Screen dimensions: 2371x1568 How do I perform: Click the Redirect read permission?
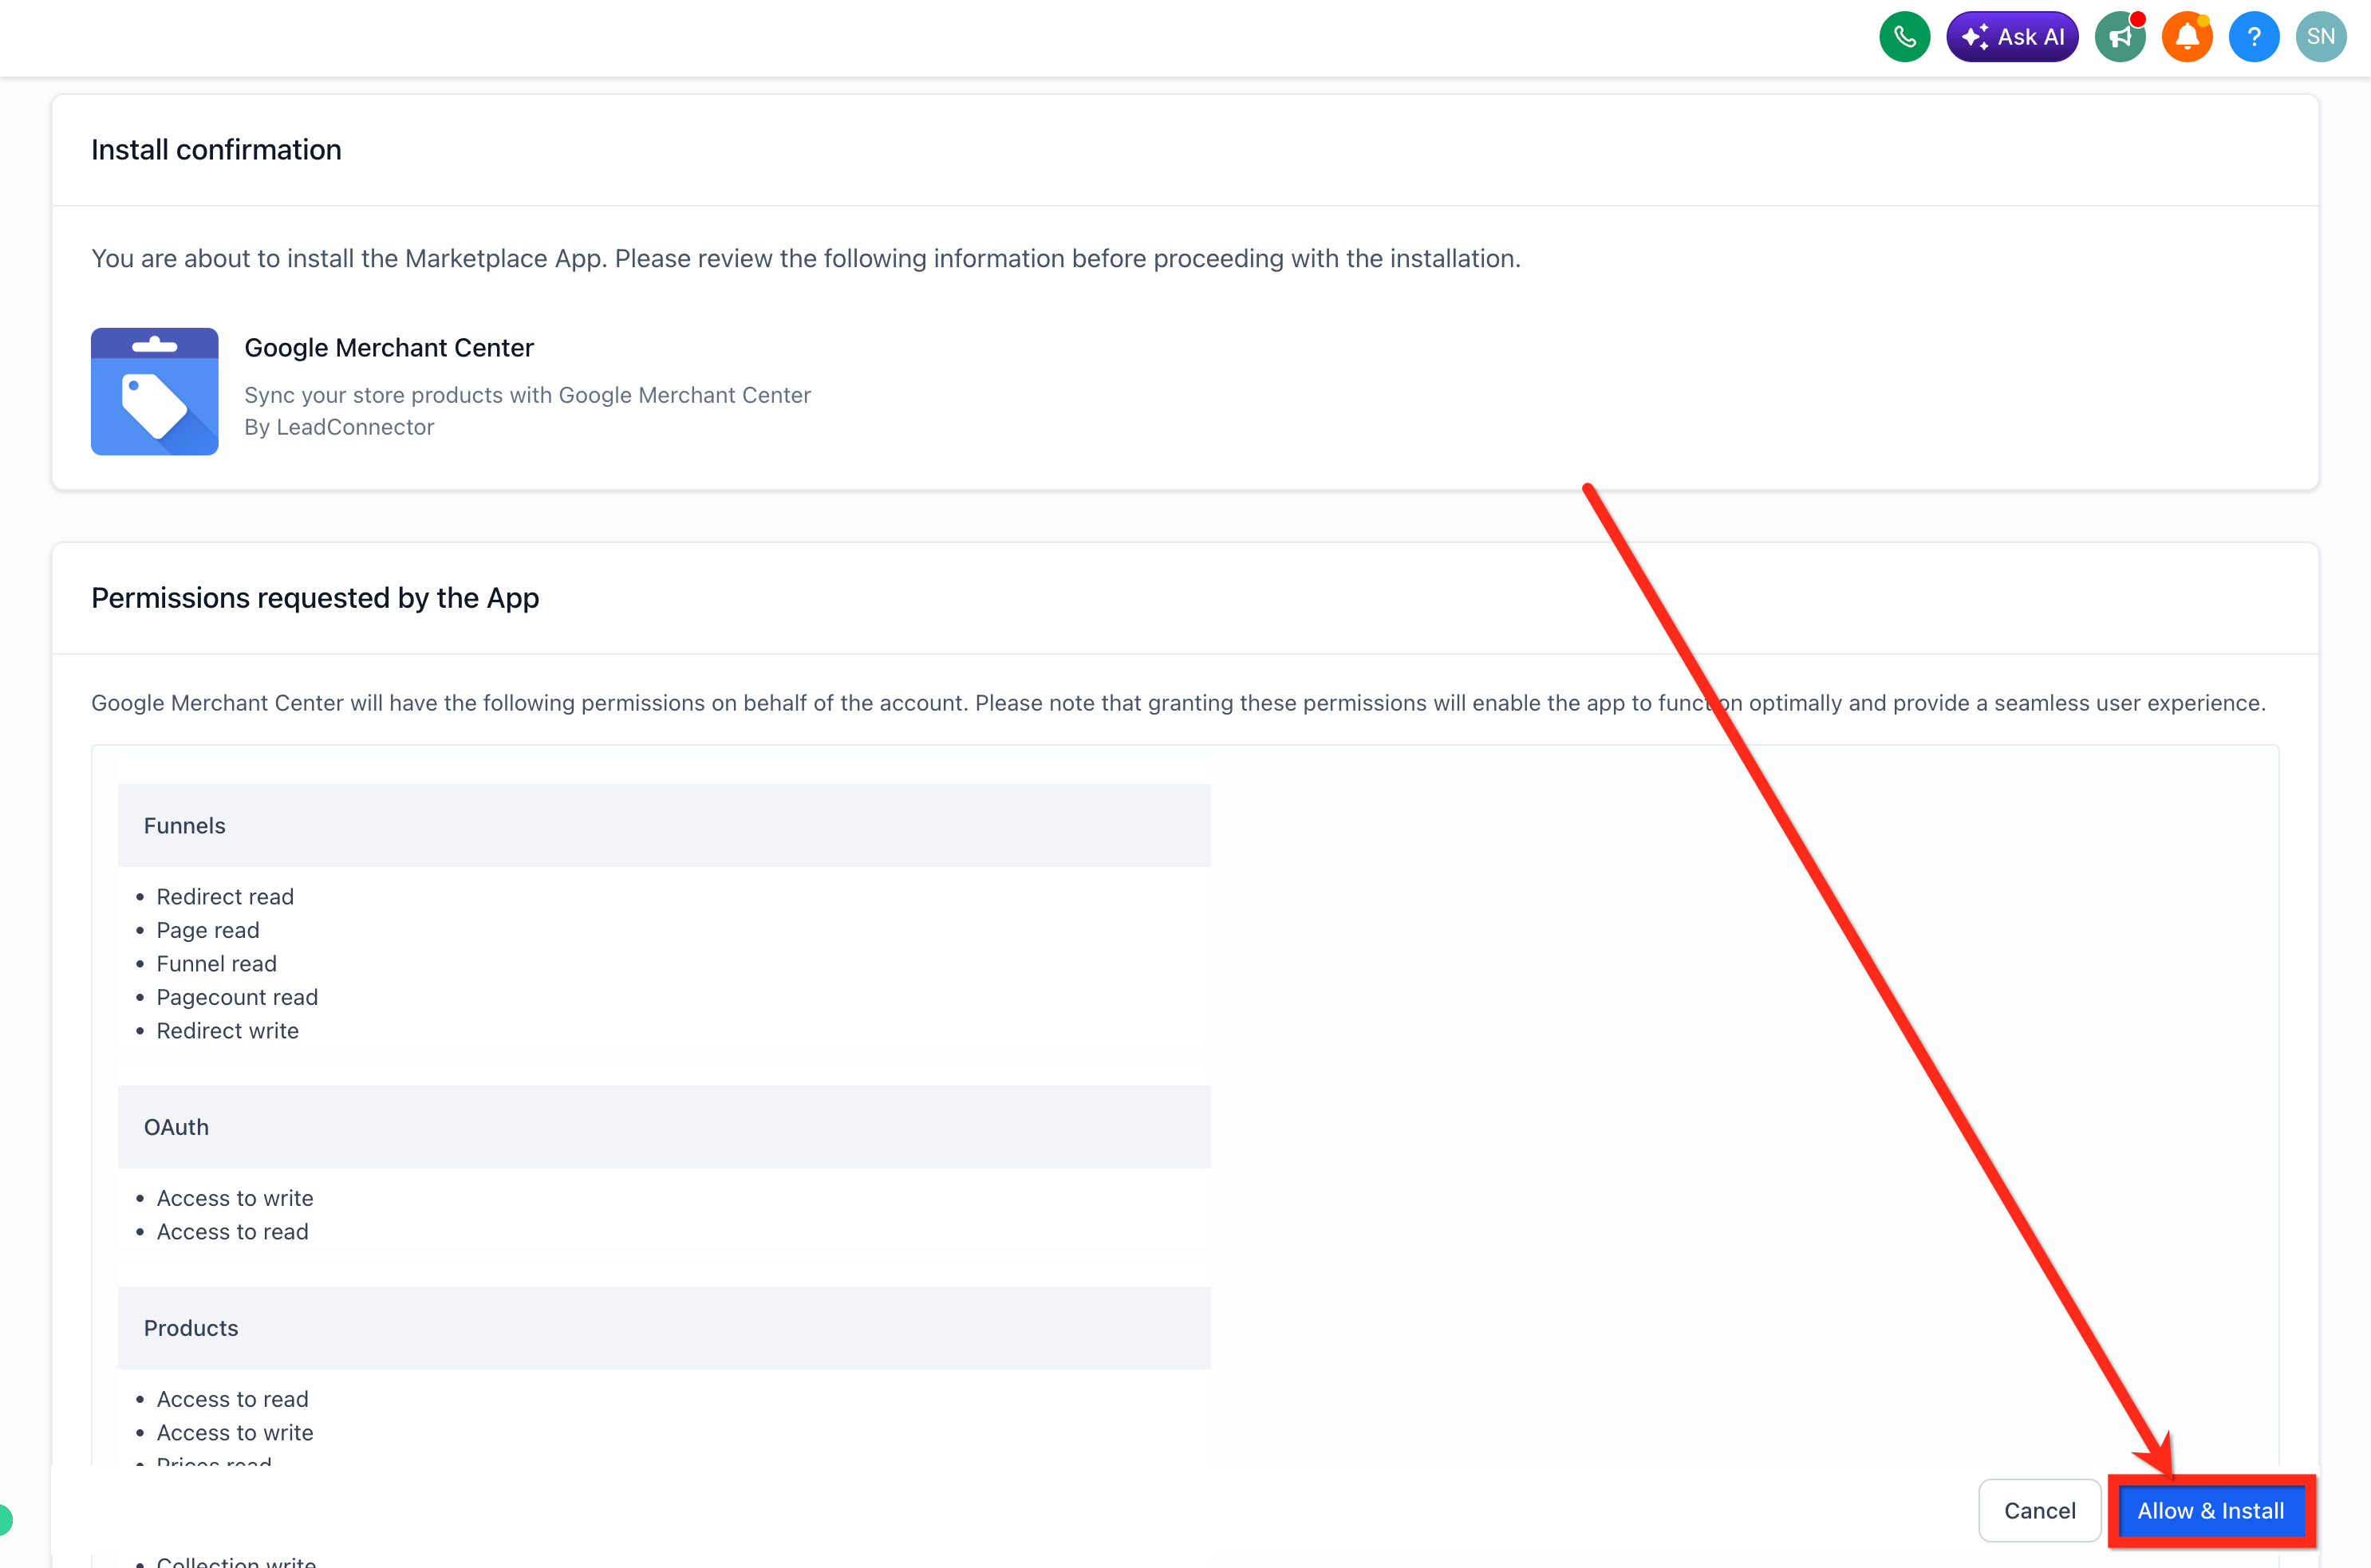pyautogui.click(x=225, y=897)
